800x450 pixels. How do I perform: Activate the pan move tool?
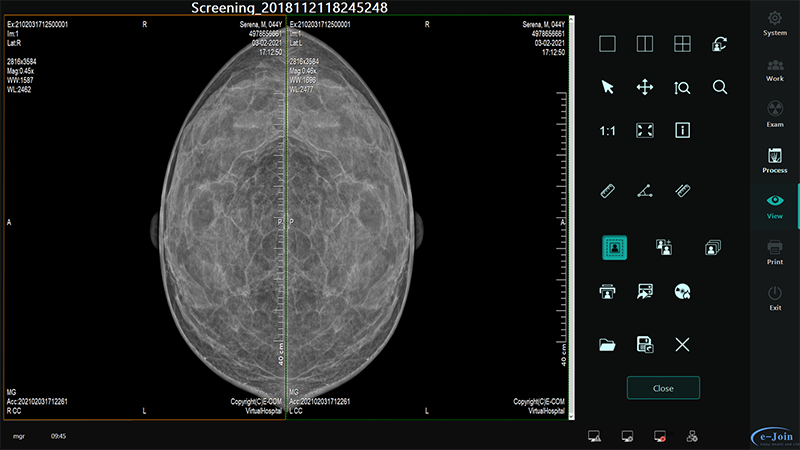coord(645,87)
